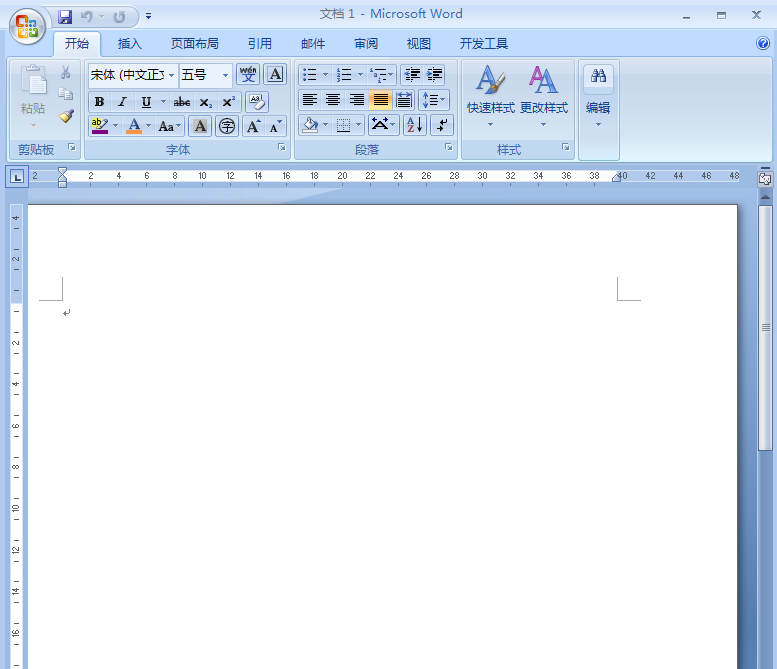Click the vertical scrollbar thumb
Viewport: 777px width, 669px height.
click(x=766, y=328)
